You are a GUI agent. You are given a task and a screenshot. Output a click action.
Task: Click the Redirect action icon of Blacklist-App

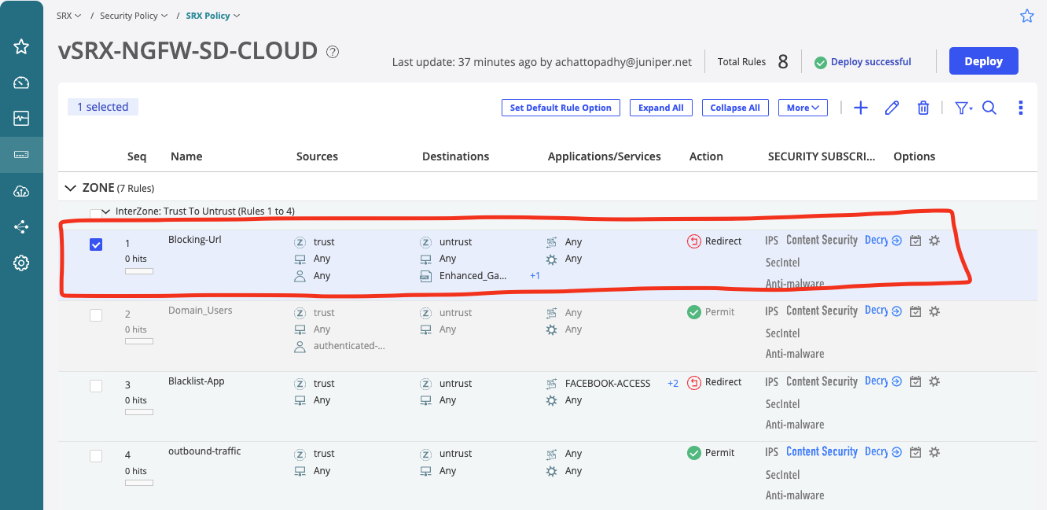click(694, 382)
